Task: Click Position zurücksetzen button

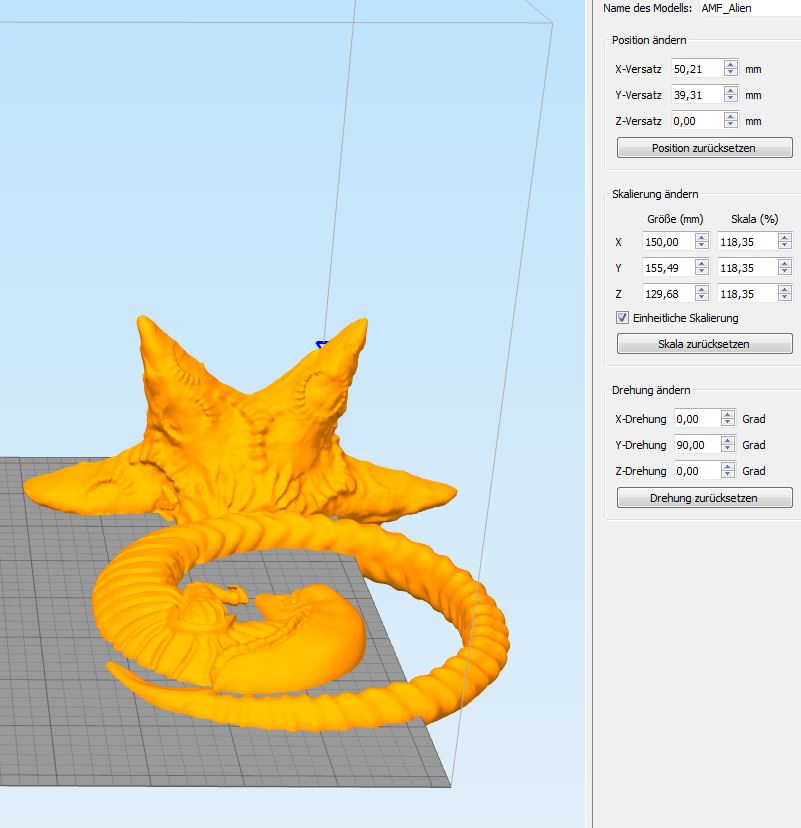Action: [704, 148]
